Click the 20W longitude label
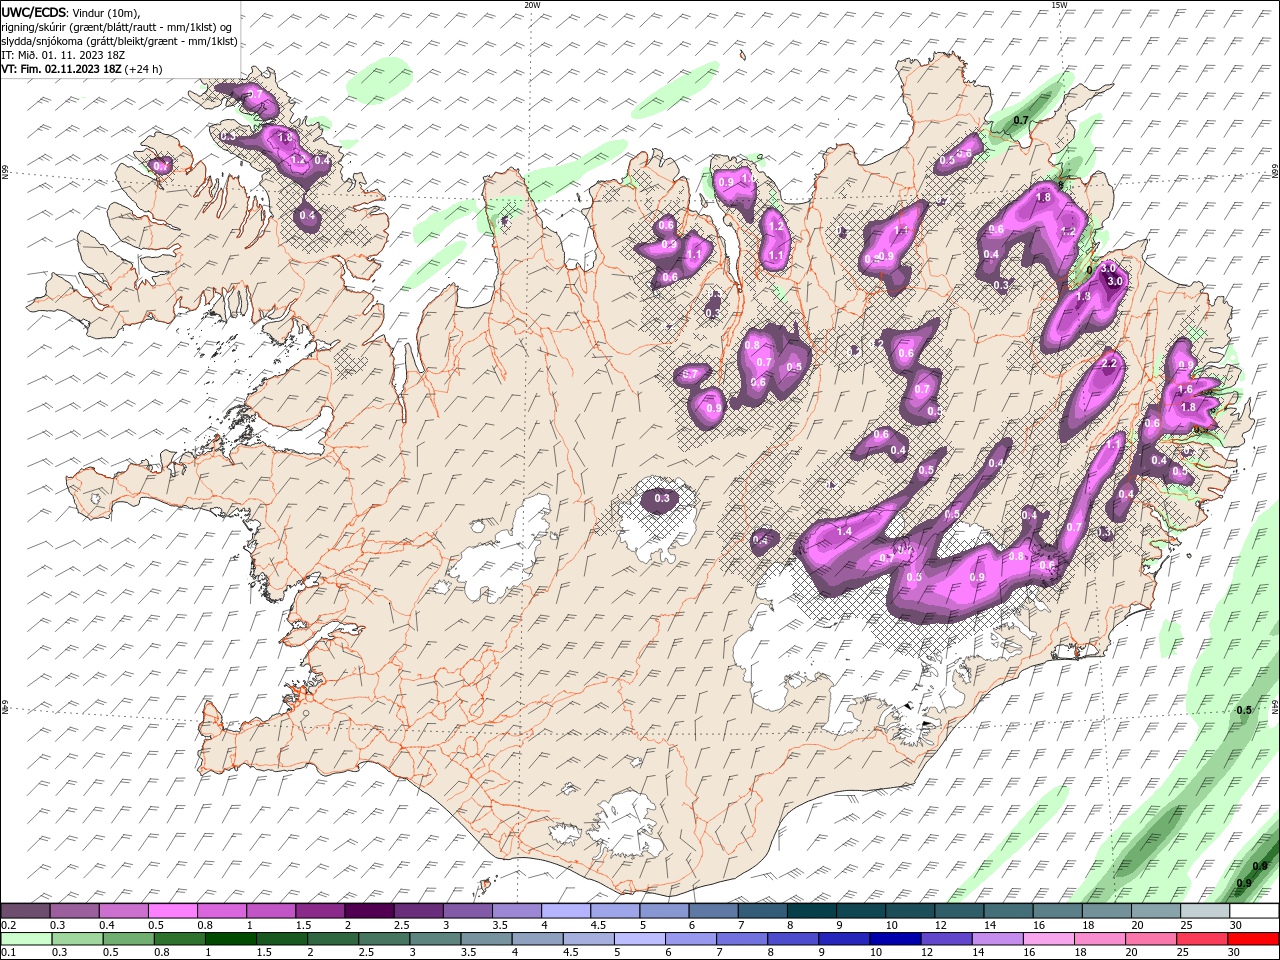 tap(532, 5)
